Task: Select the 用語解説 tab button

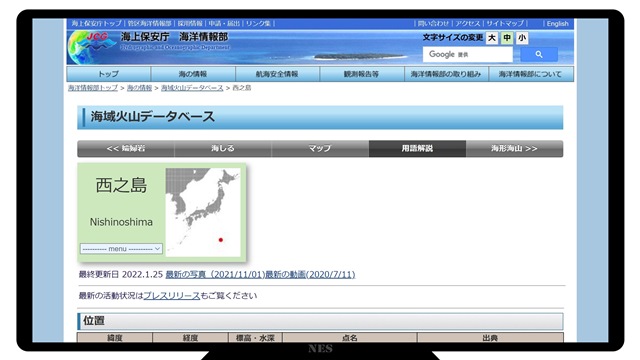Action: point(417,149)
